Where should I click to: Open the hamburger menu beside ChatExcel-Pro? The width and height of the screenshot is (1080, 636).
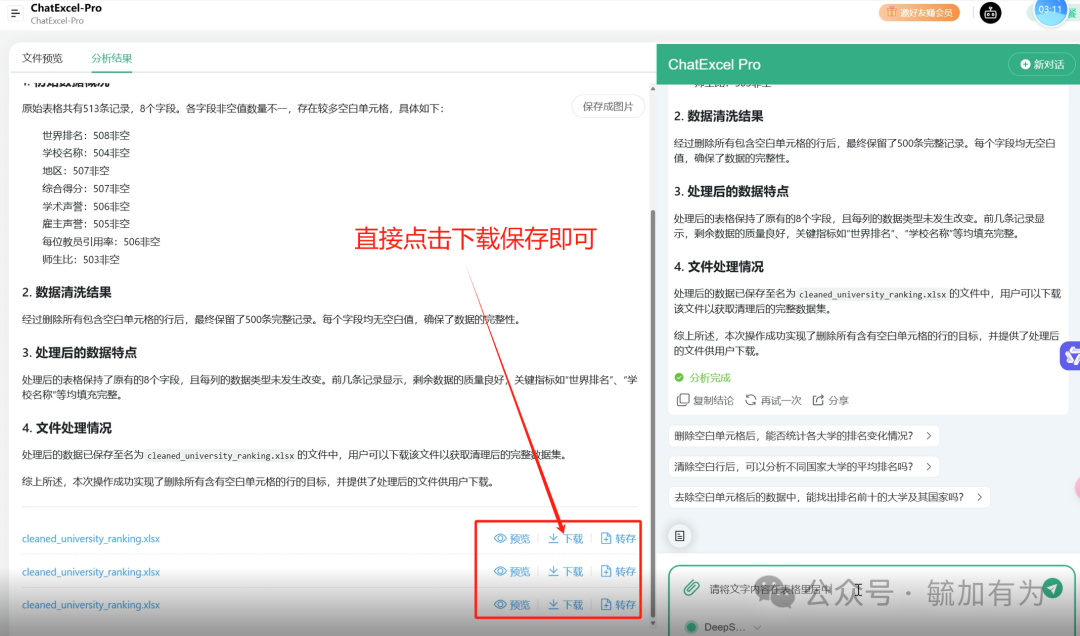(15, 13)
